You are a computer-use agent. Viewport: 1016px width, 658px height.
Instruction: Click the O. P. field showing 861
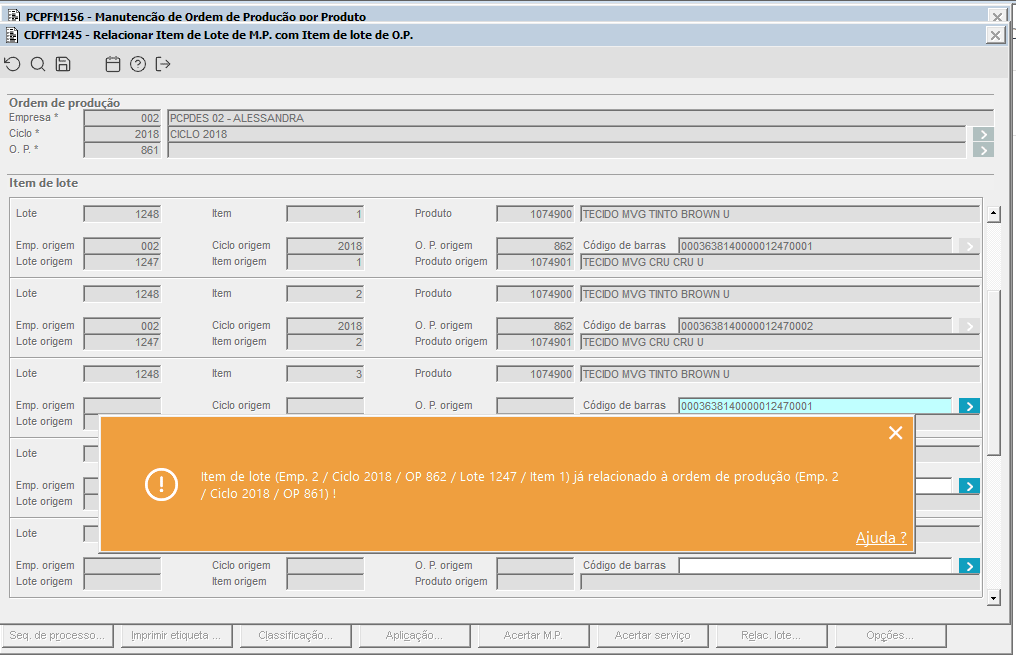click(x=122, y=150)
